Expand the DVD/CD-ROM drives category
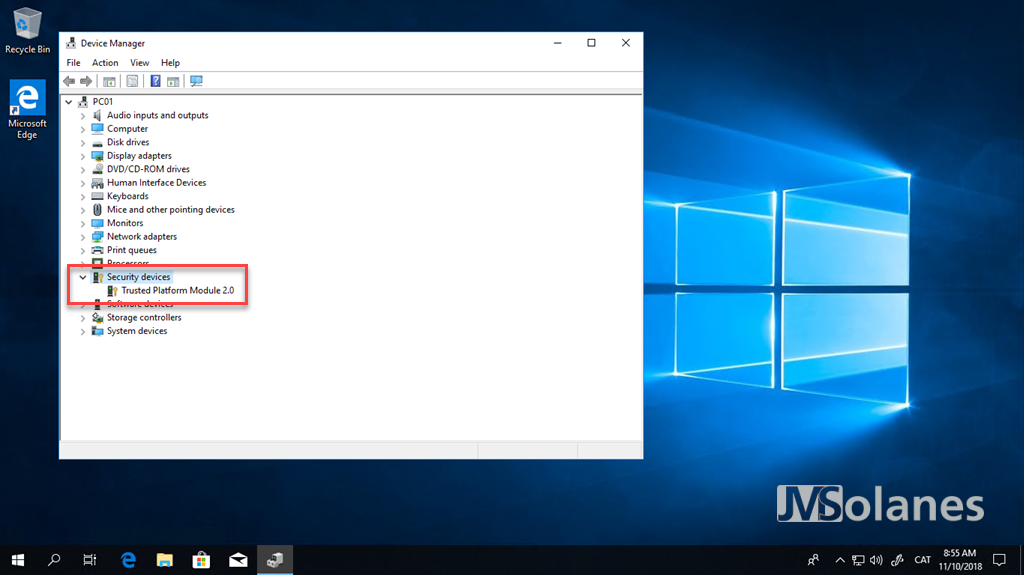This screenshot has width=1024, height=575. (83, 170)
